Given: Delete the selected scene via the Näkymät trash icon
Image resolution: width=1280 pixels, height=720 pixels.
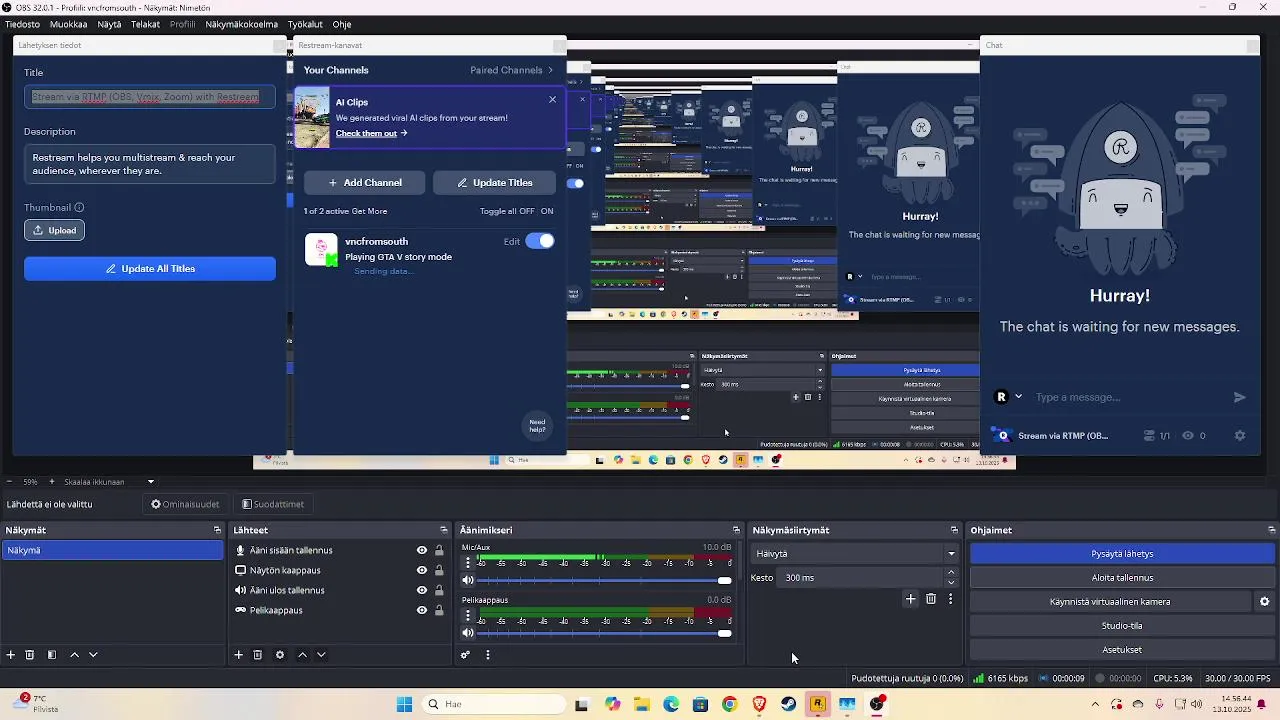Looking at the screenshot, I should 30,655.
